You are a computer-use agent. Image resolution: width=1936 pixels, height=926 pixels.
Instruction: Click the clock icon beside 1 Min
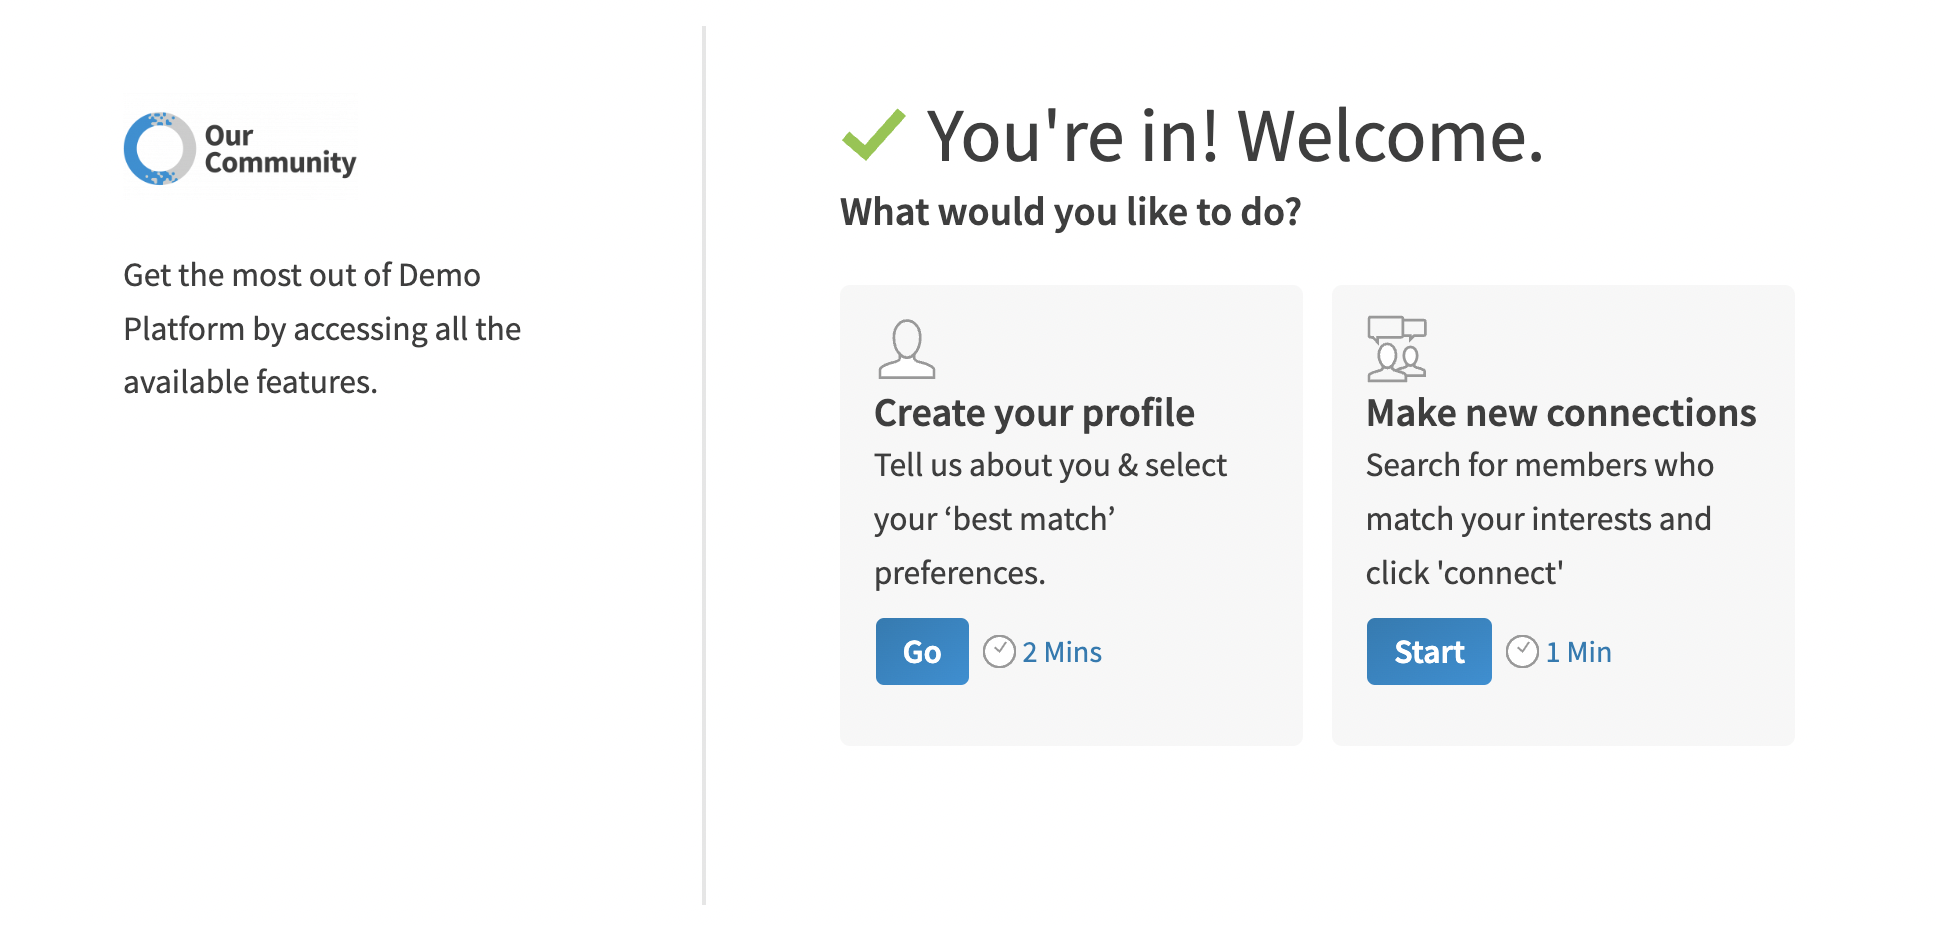(1522, 652)
